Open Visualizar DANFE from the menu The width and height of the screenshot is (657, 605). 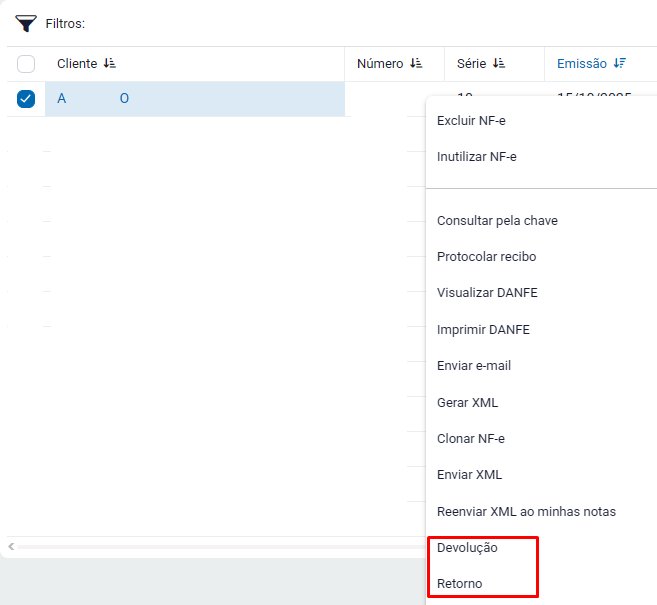click(x=487, y=293)
